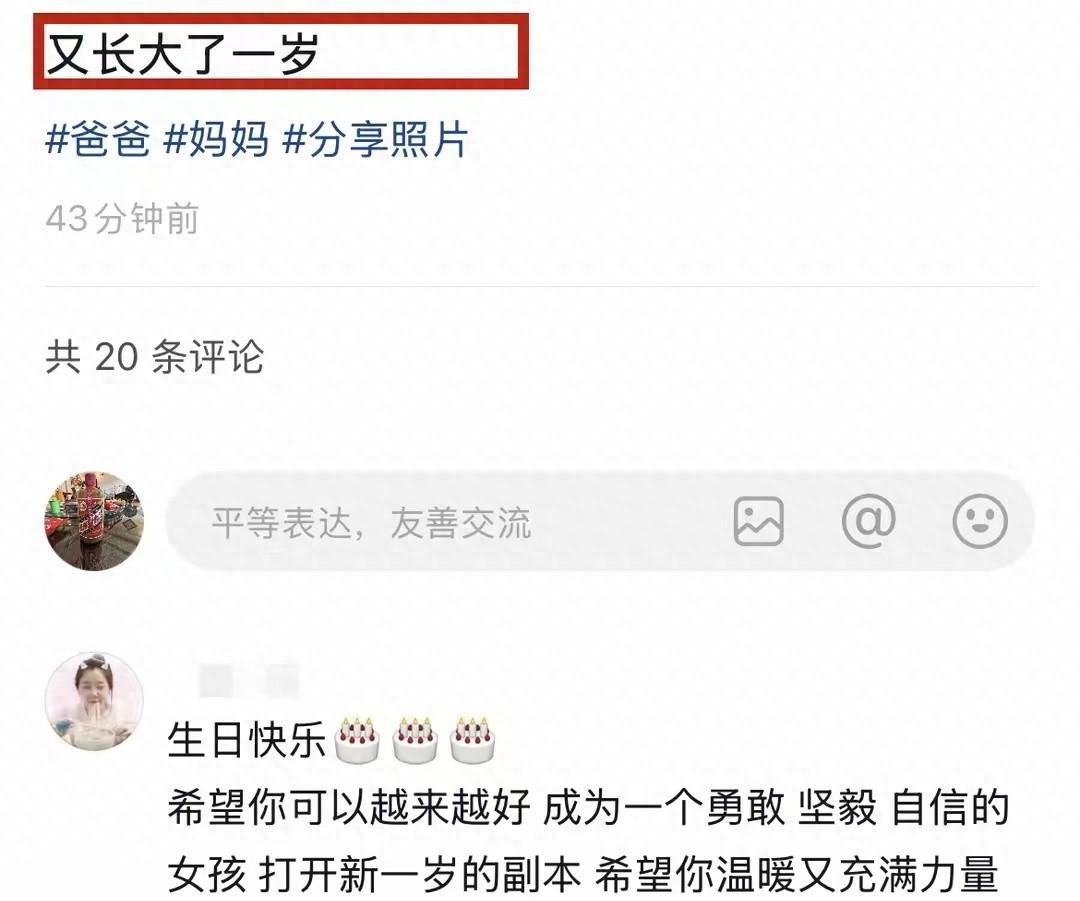Tap the text 希望你温暖又充满力量

click(x=797, y=875)
